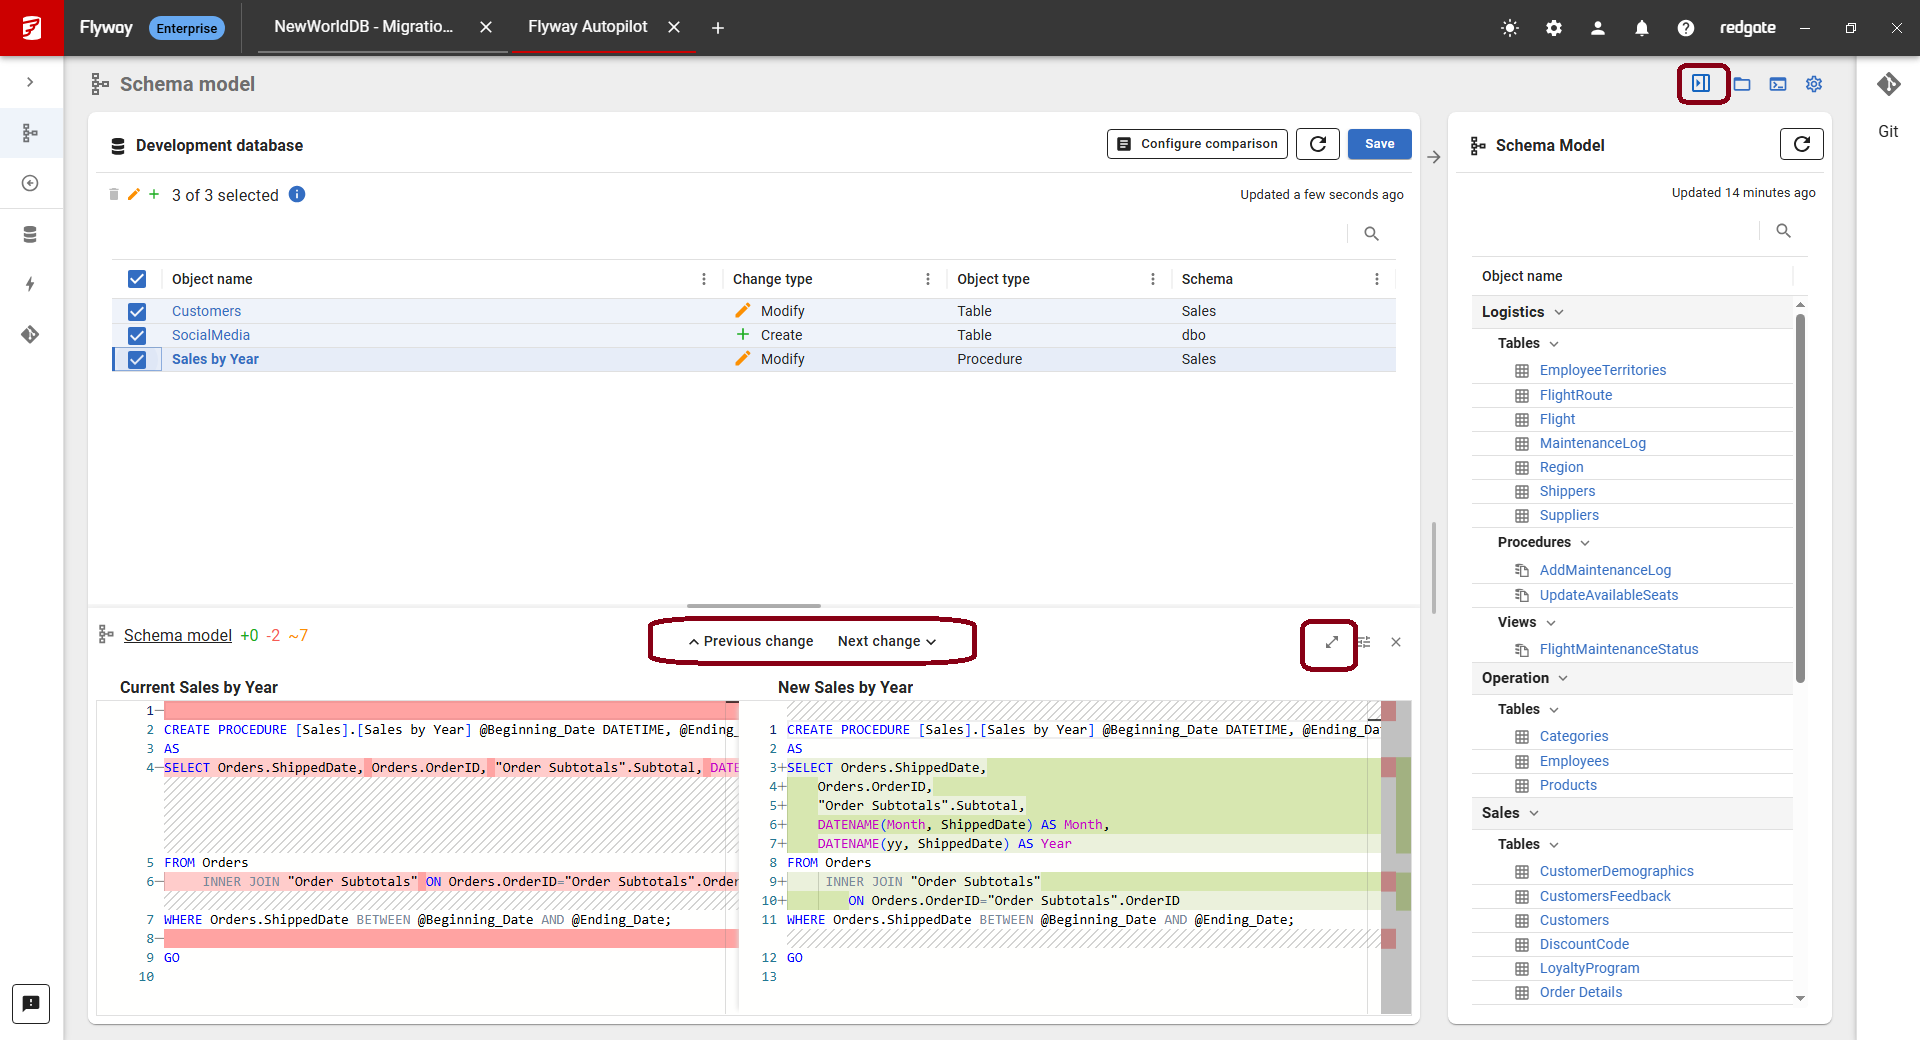Expand the diff view to full screen

tap(1331, 642)
